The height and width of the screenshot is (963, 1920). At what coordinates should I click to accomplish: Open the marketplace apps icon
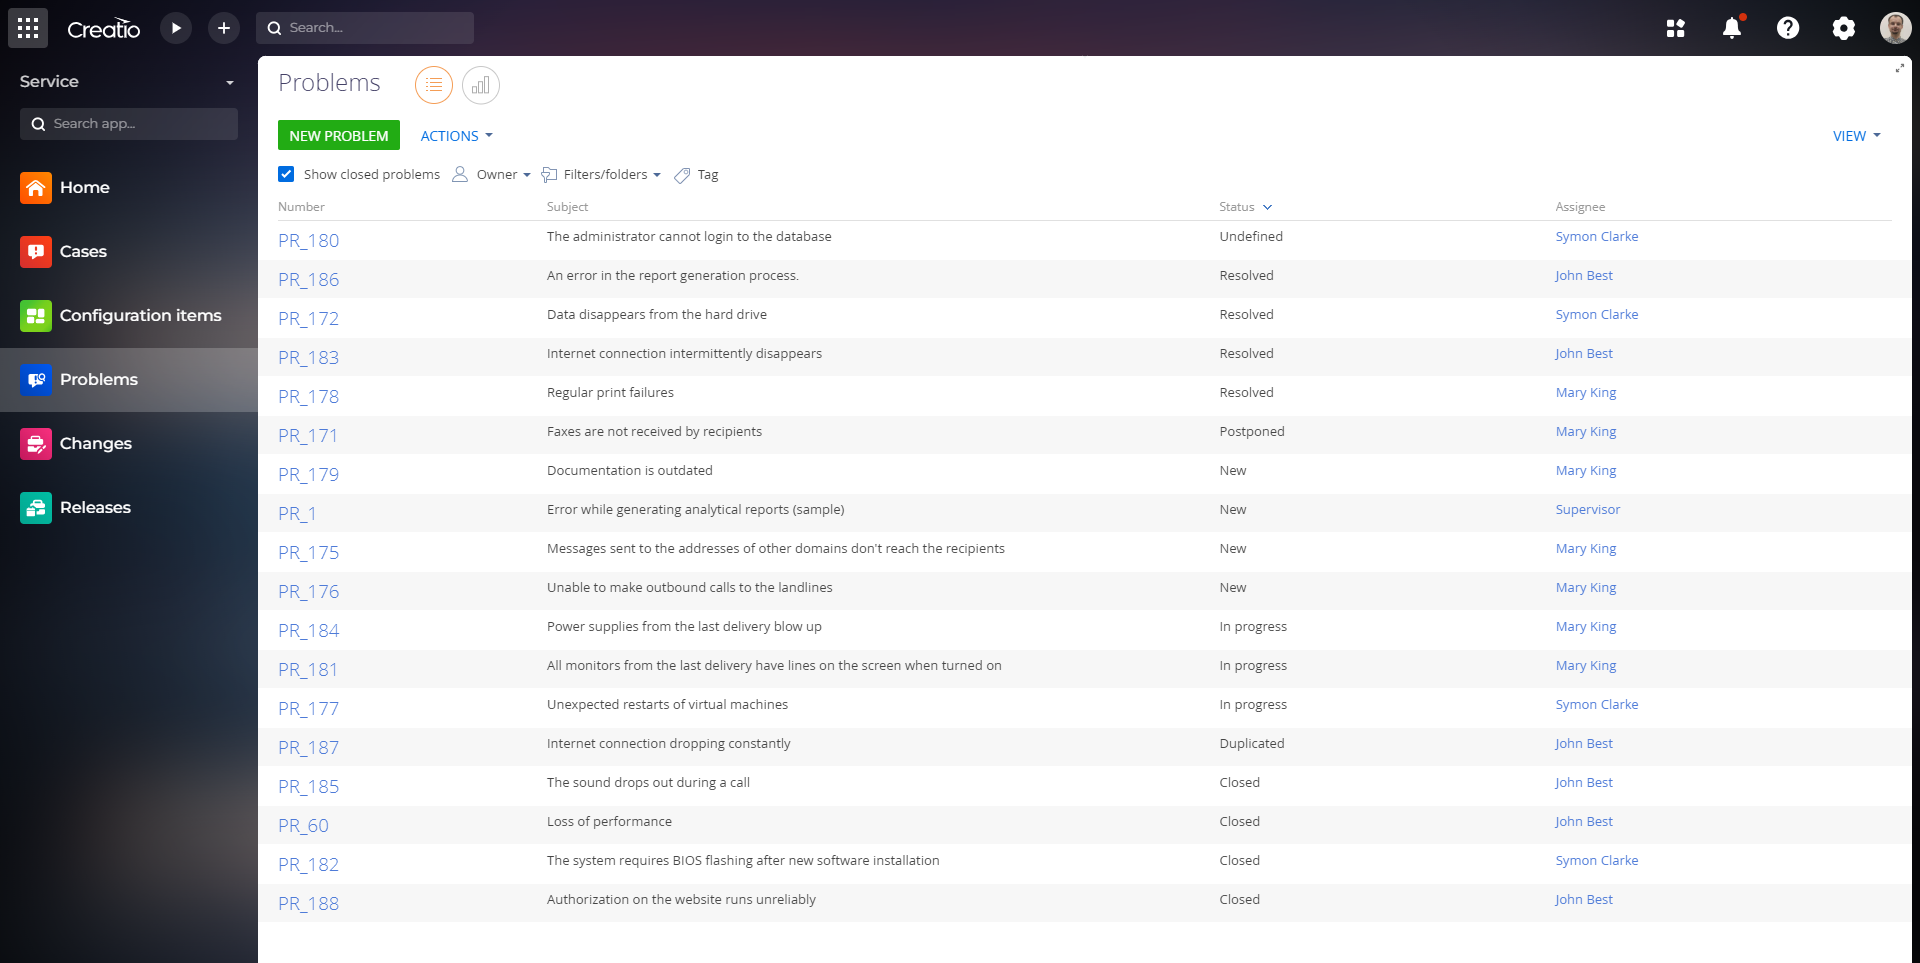1676,28
